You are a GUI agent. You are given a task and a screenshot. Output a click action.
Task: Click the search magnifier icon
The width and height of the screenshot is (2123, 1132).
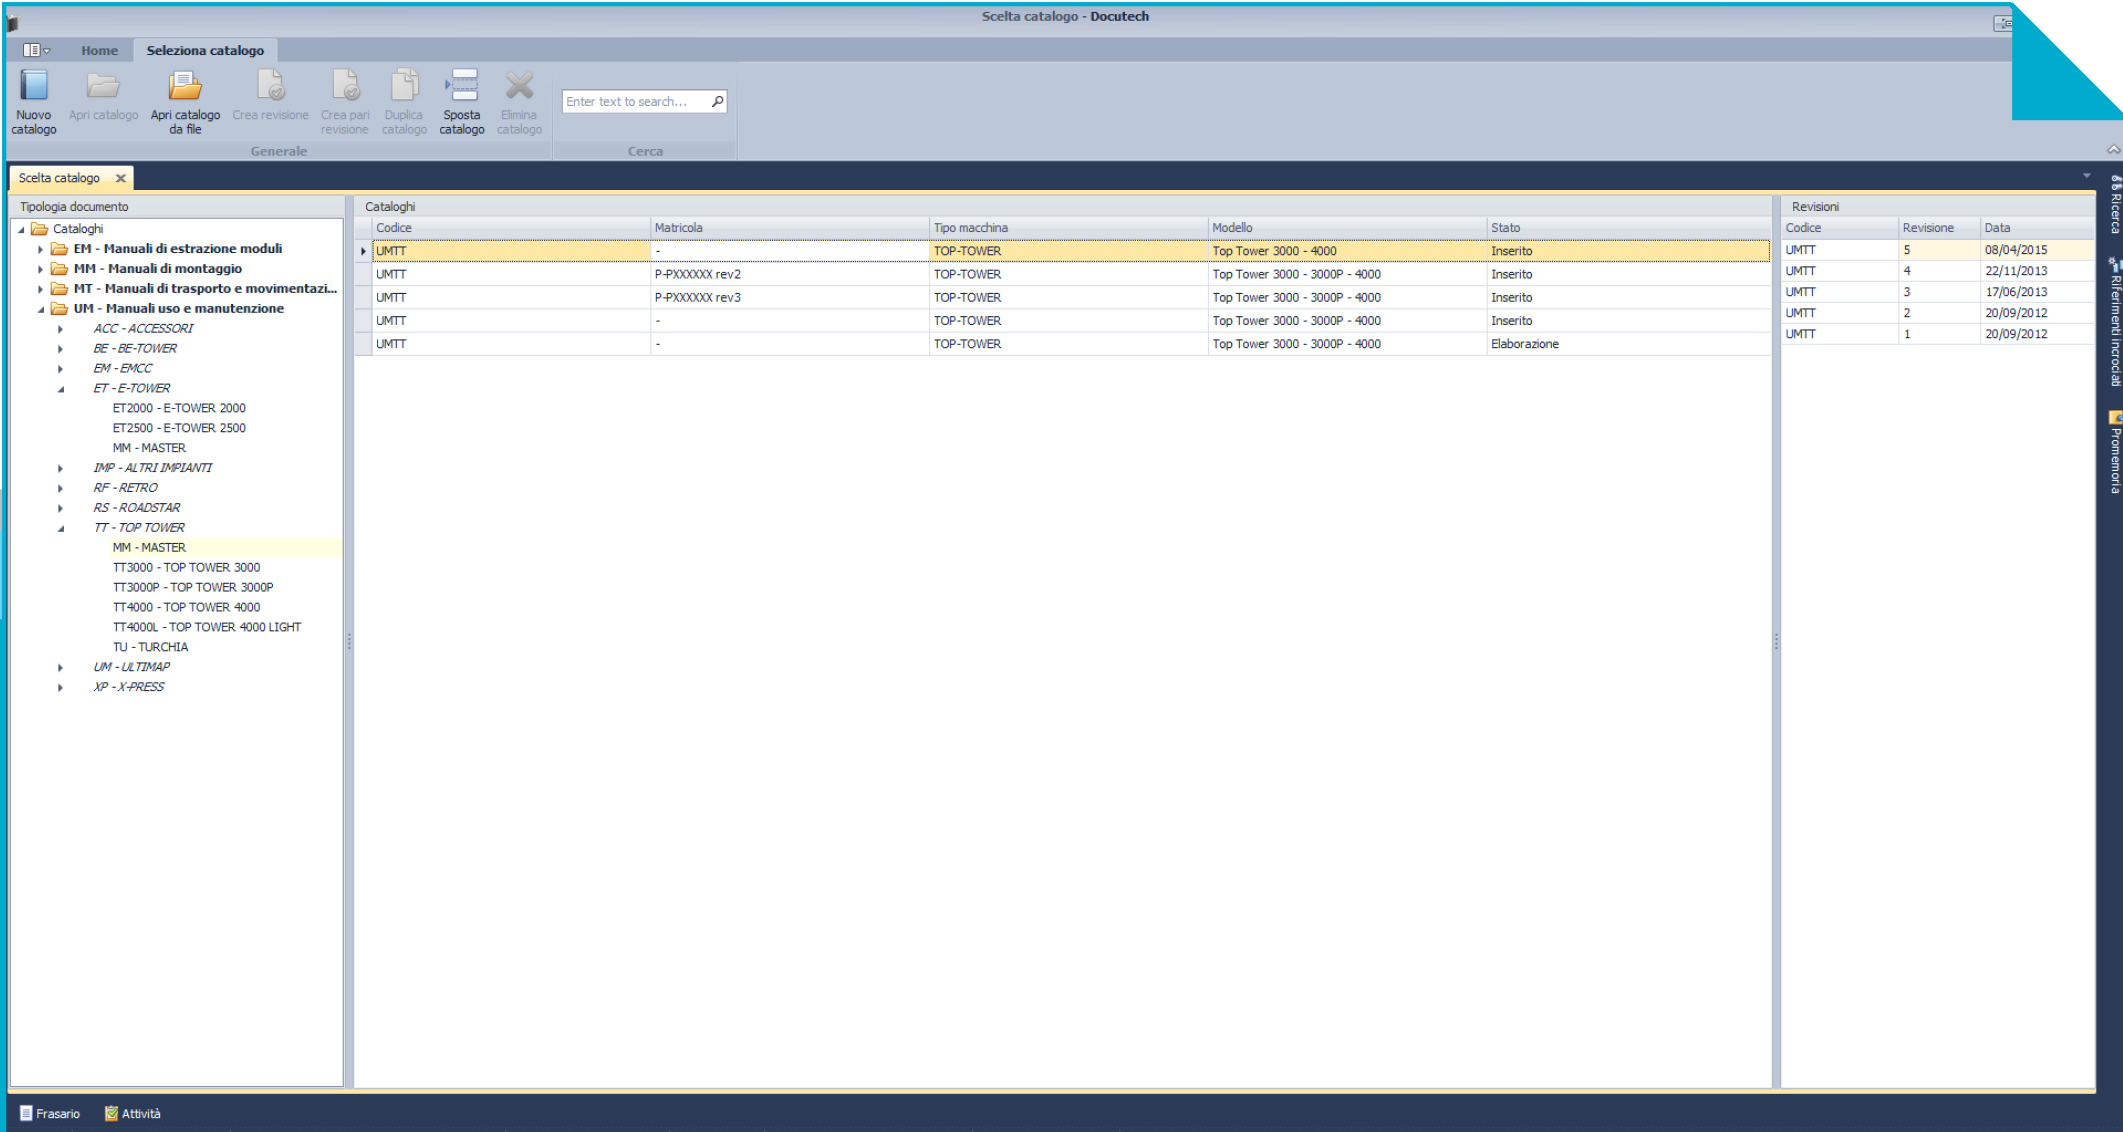717,101
